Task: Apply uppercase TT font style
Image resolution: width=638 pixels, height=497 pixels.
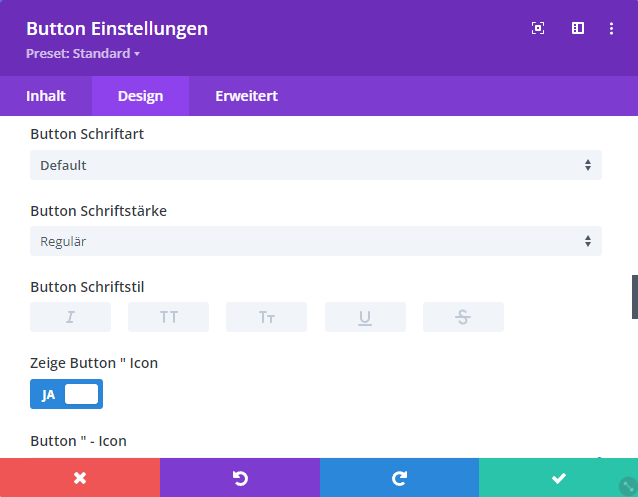Action: 168,317
